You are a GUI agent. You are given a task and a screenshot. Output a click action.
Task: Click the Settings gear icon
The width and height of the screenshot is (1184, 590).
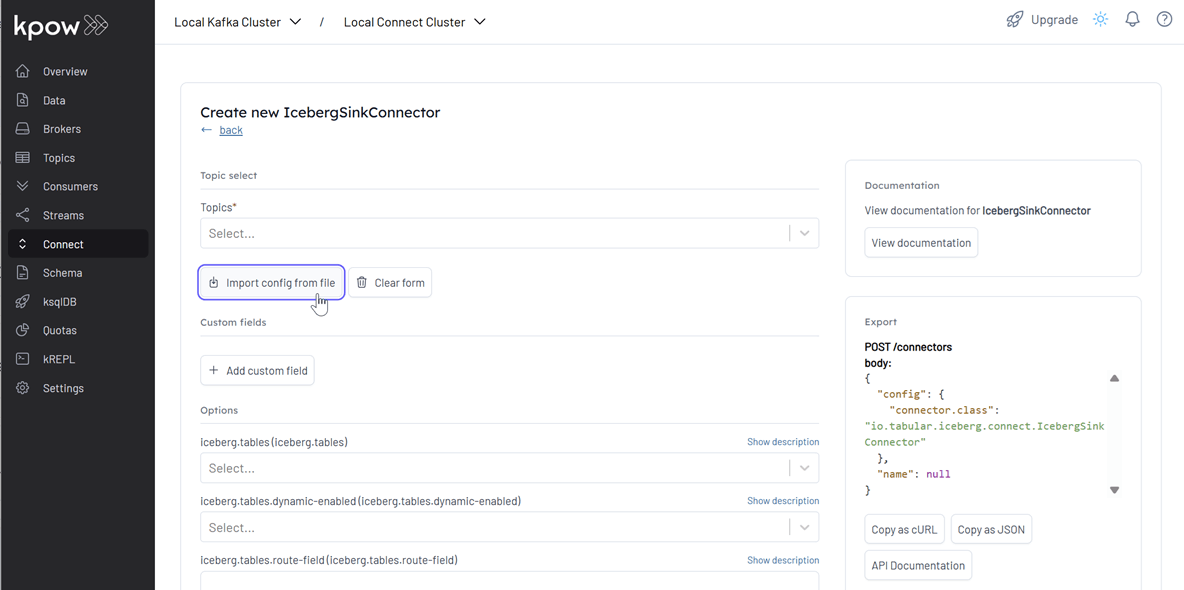click(23, 388)
